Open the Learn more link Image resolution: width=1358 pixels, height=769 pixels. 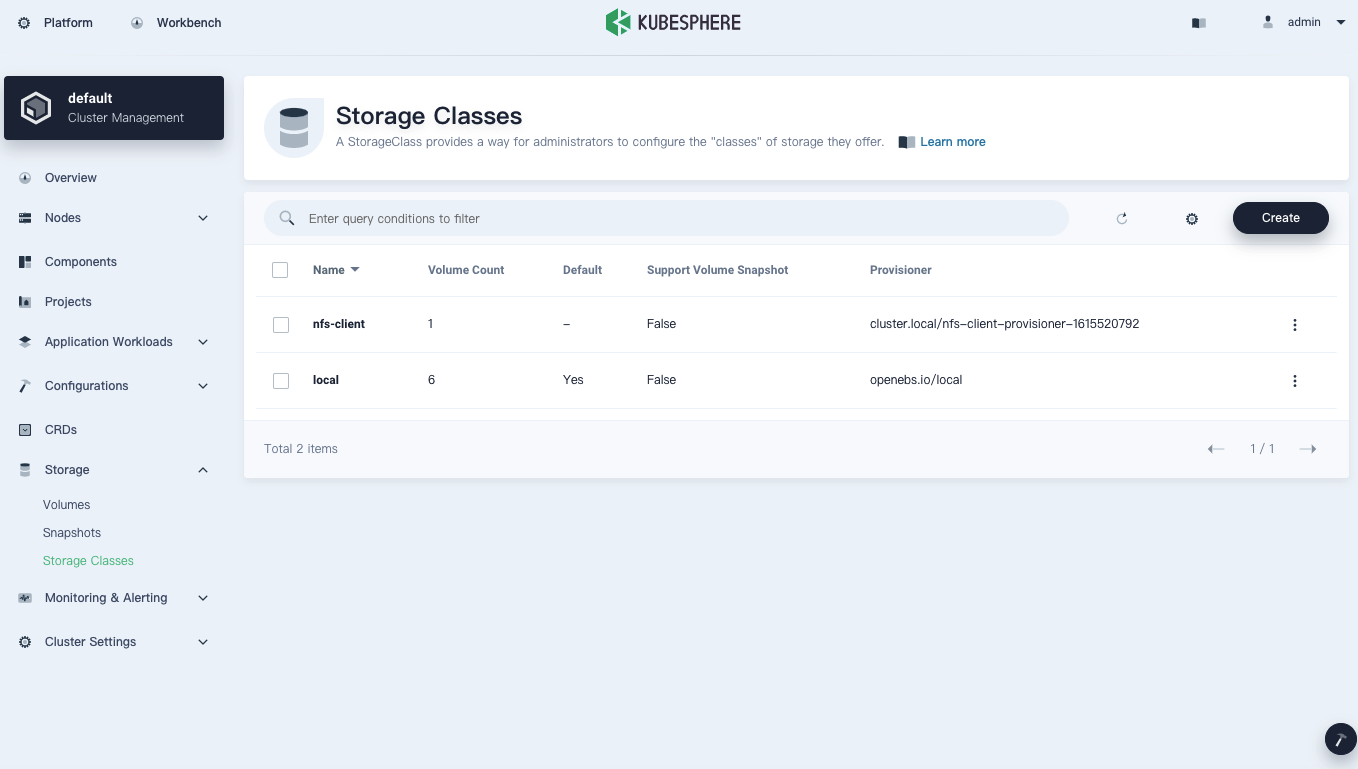951,142
